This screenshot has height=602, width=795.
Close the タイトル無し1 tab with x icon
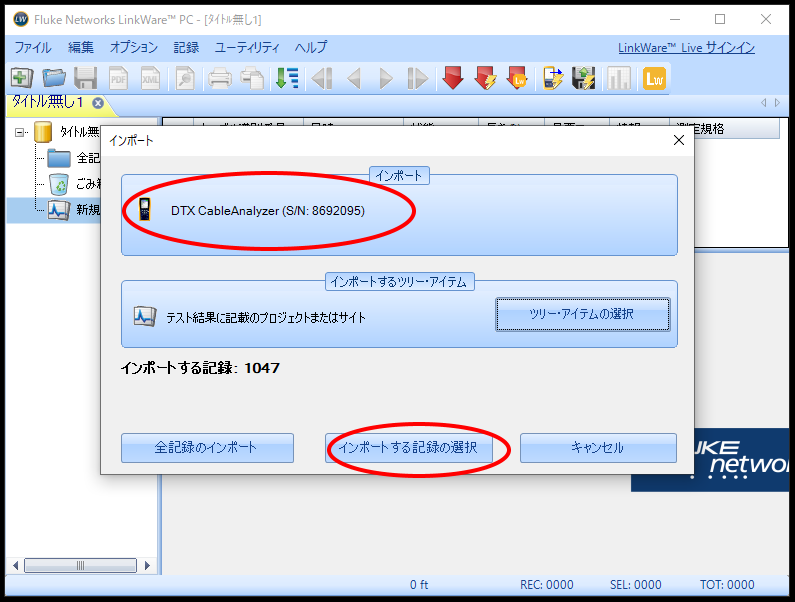click(x=98, y=103)
